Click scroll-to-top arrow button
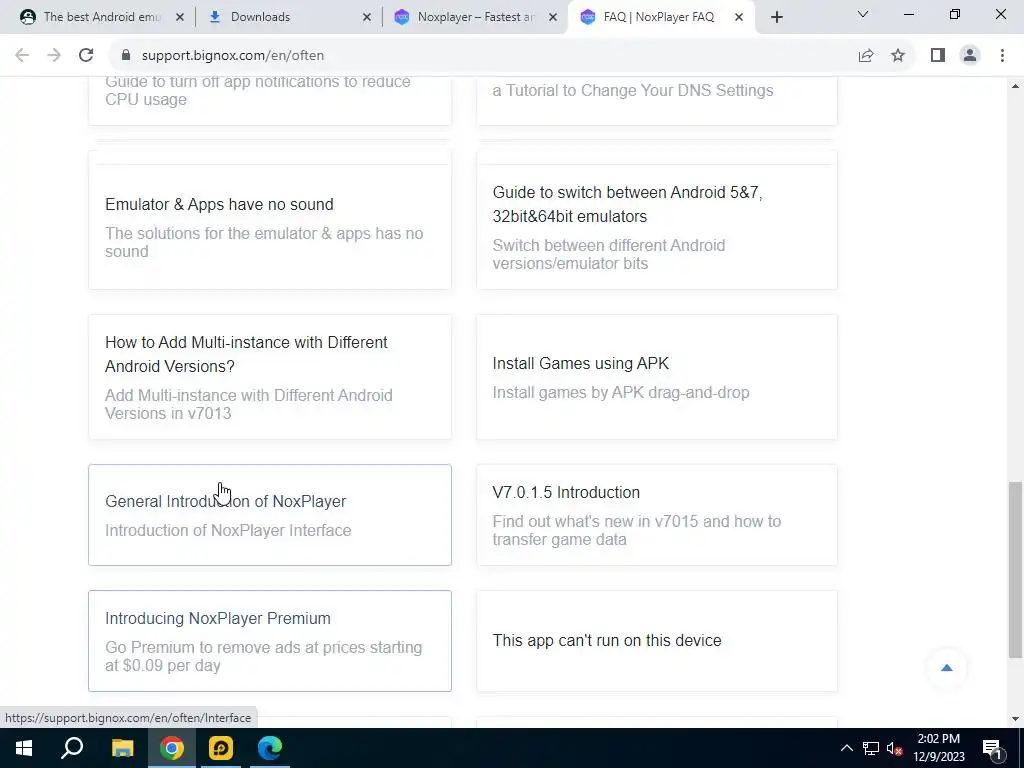This screenshot has height=768, width=1024. coord(946,668)
